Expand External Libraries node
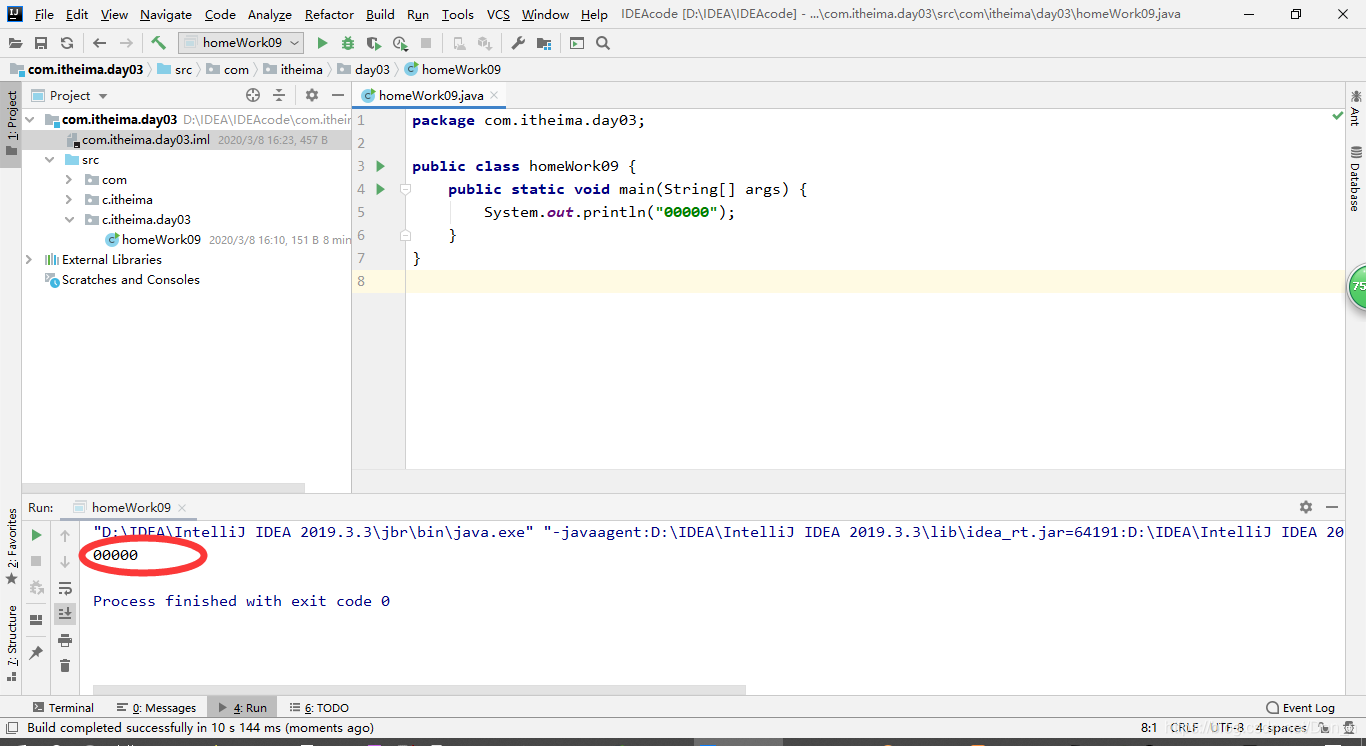Viewport: 1366px width, 746px height. click(x=30, y=260)
